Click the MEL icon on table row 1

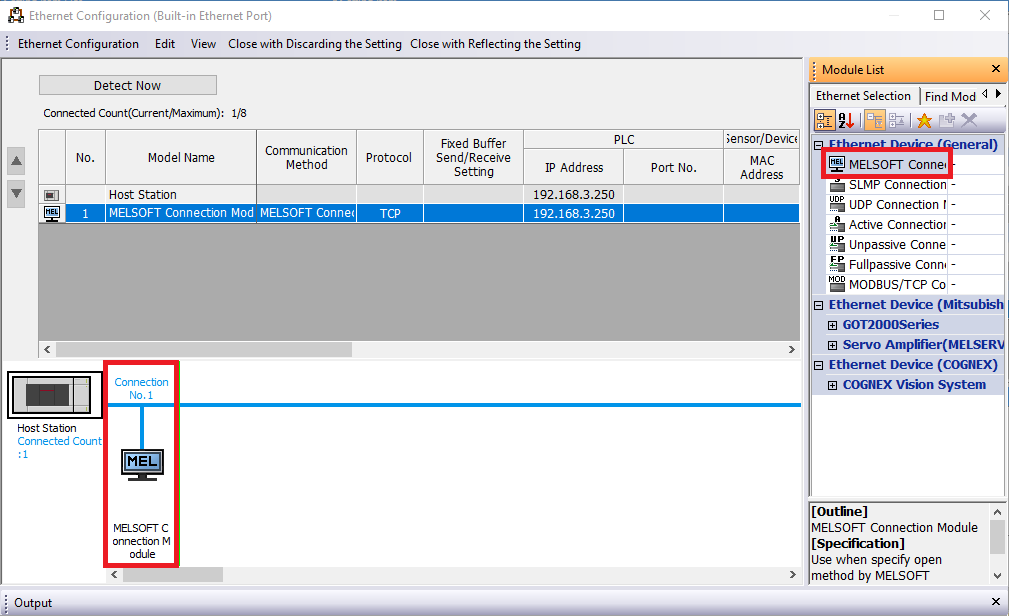pyautogui.click(x=51, y=214)
